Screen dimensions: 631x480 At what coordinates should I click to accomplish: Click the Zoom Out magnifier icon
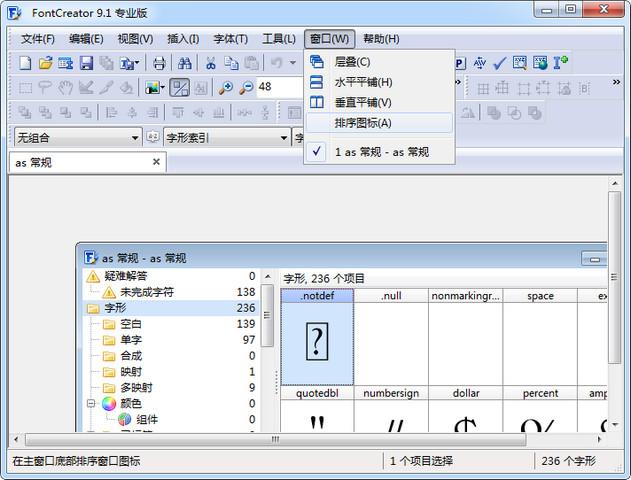245,87
